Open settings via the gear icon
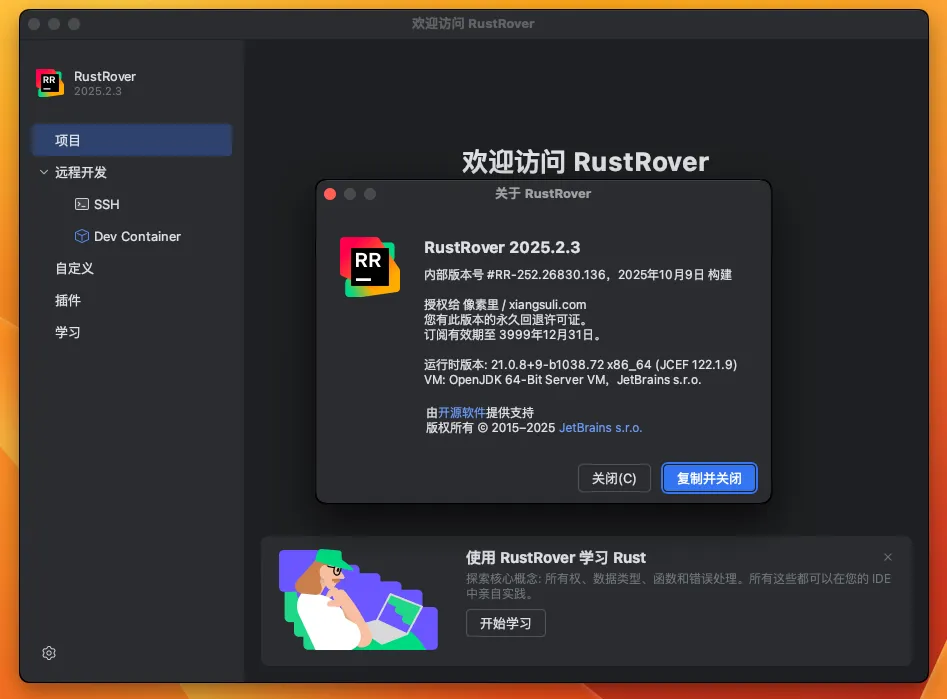947x699 pixels. 49,653
